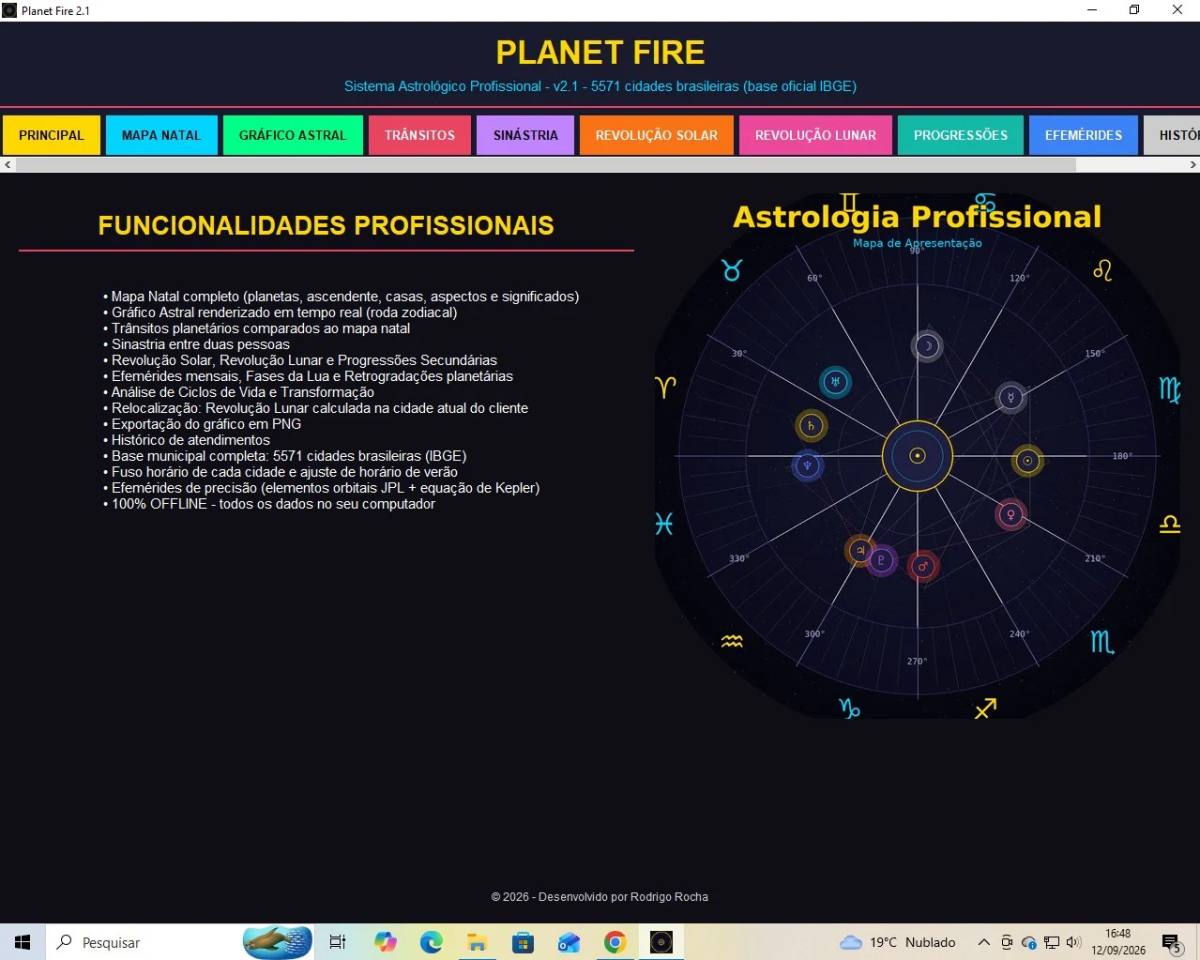Click the '330°' degree label on the wheel
Image resolution: width=1200 pixels, height=960 pixels.
(x=738, y=558)
